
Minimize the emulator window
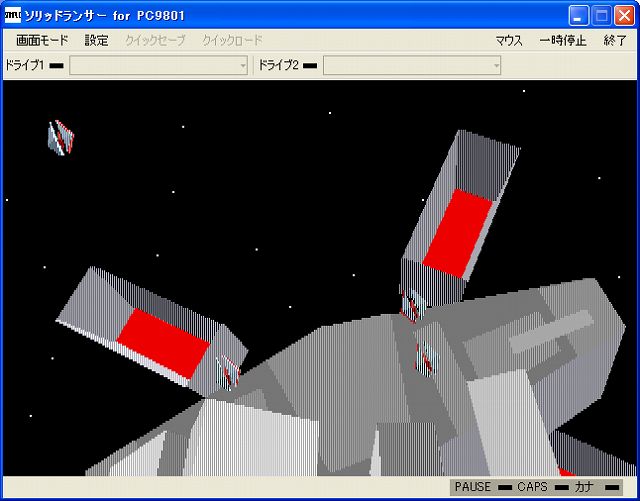(578, 16)
